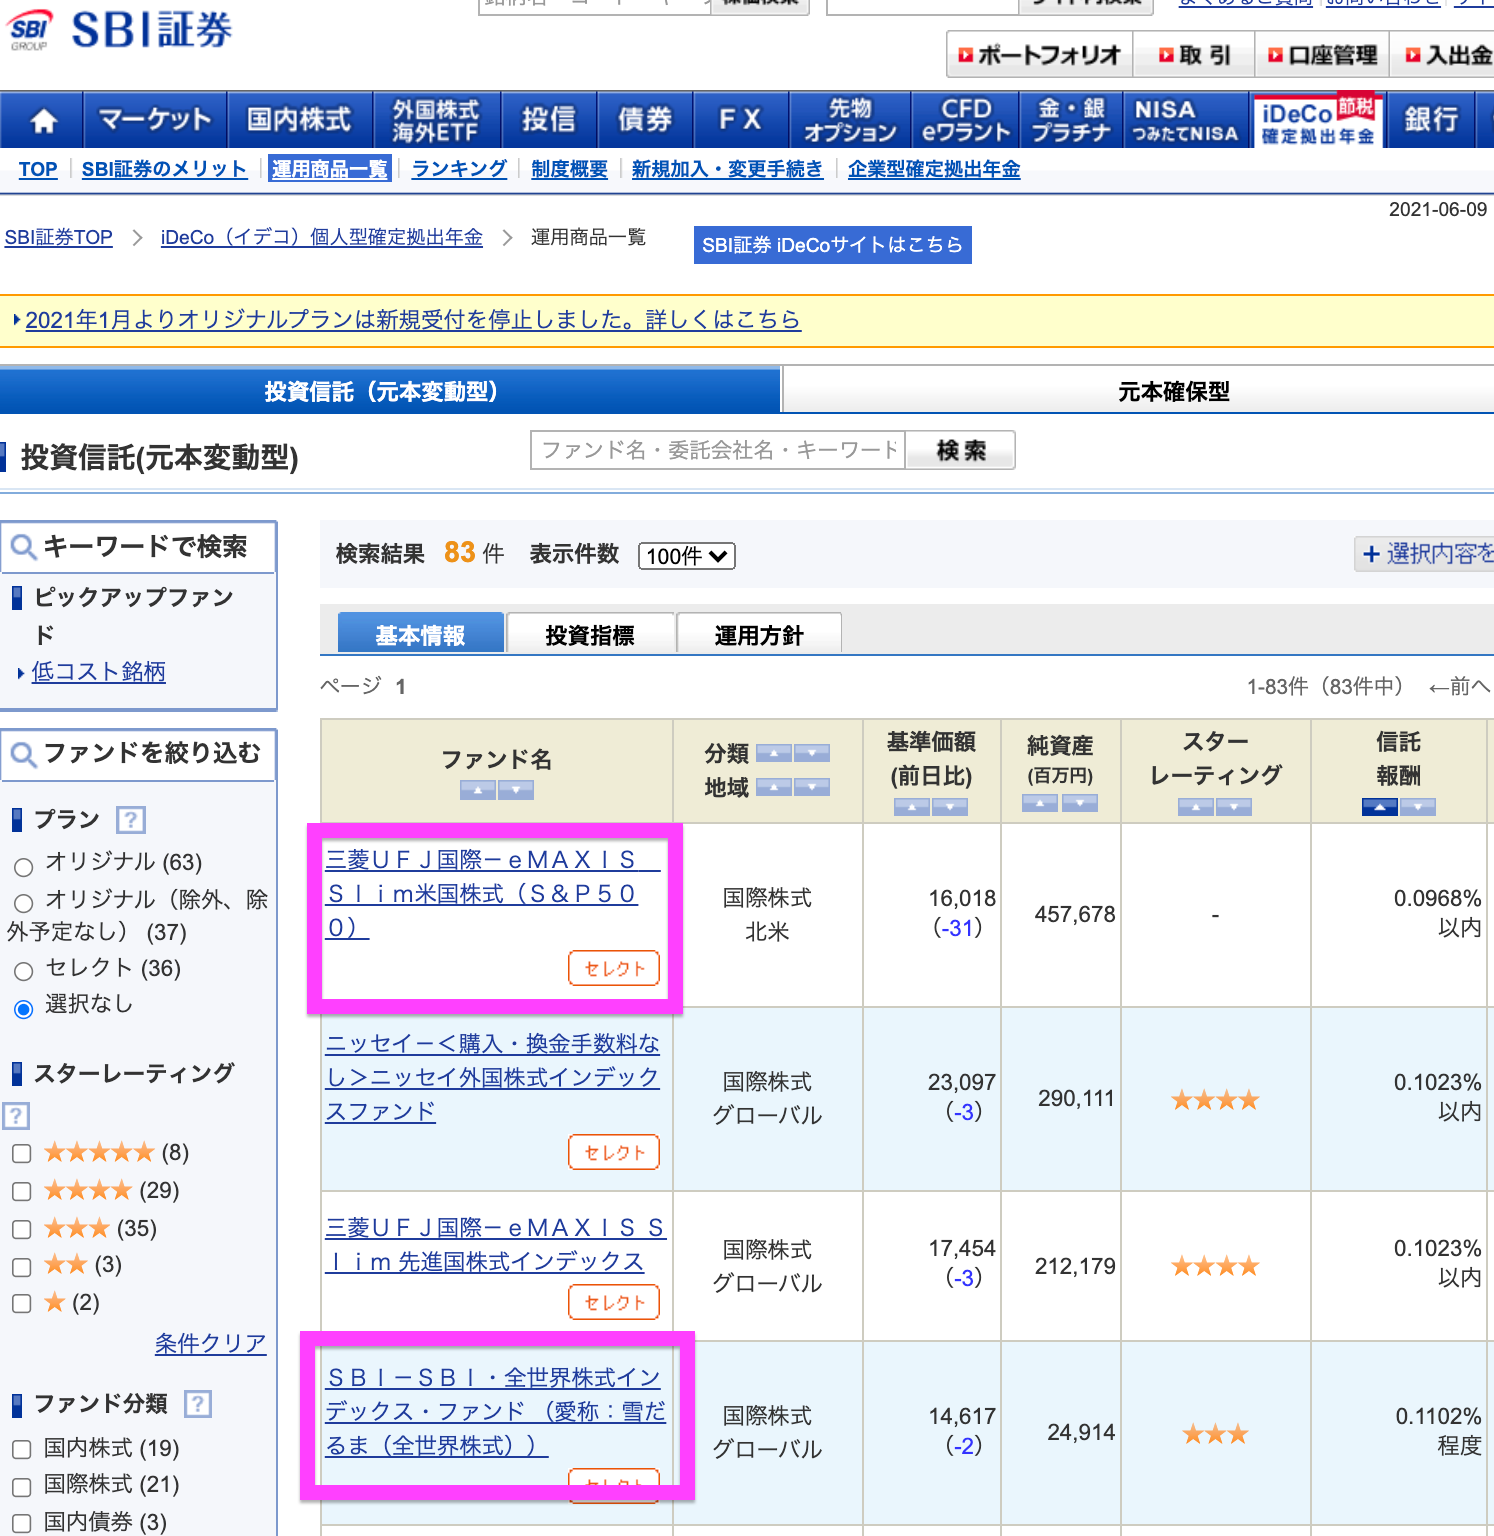
Task: Open the NISA つみたてNISA menu
Action: 1186,120
